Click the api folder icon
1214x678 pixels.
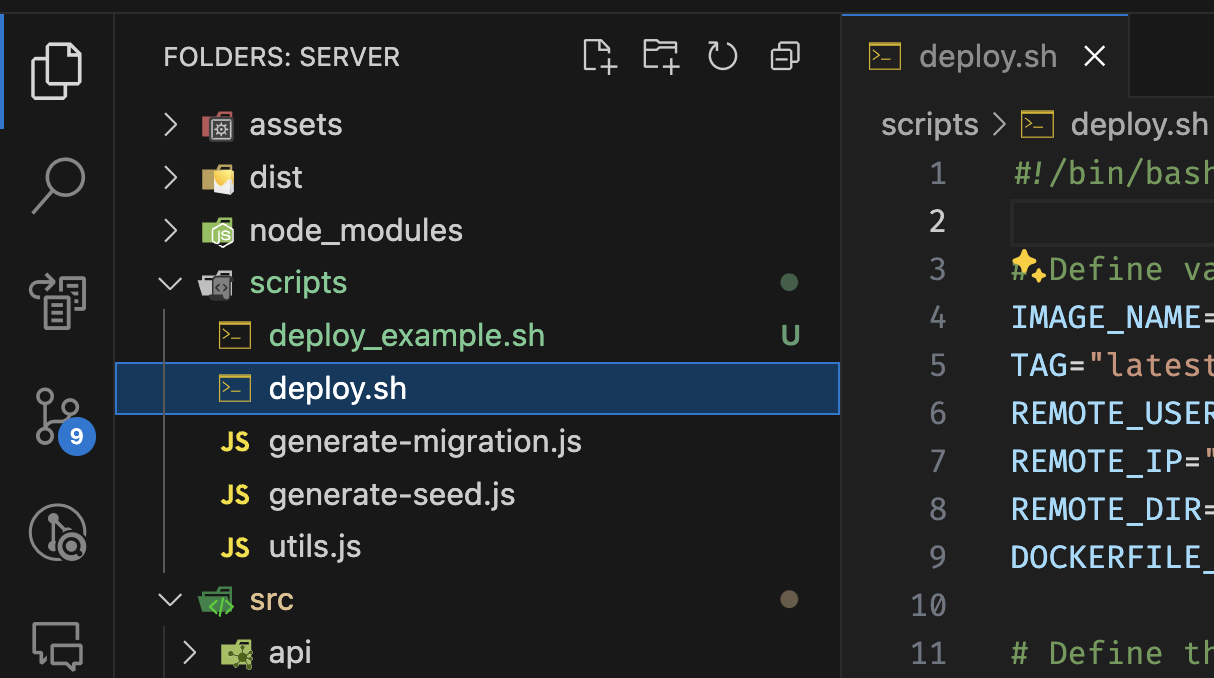pos(237,654)
